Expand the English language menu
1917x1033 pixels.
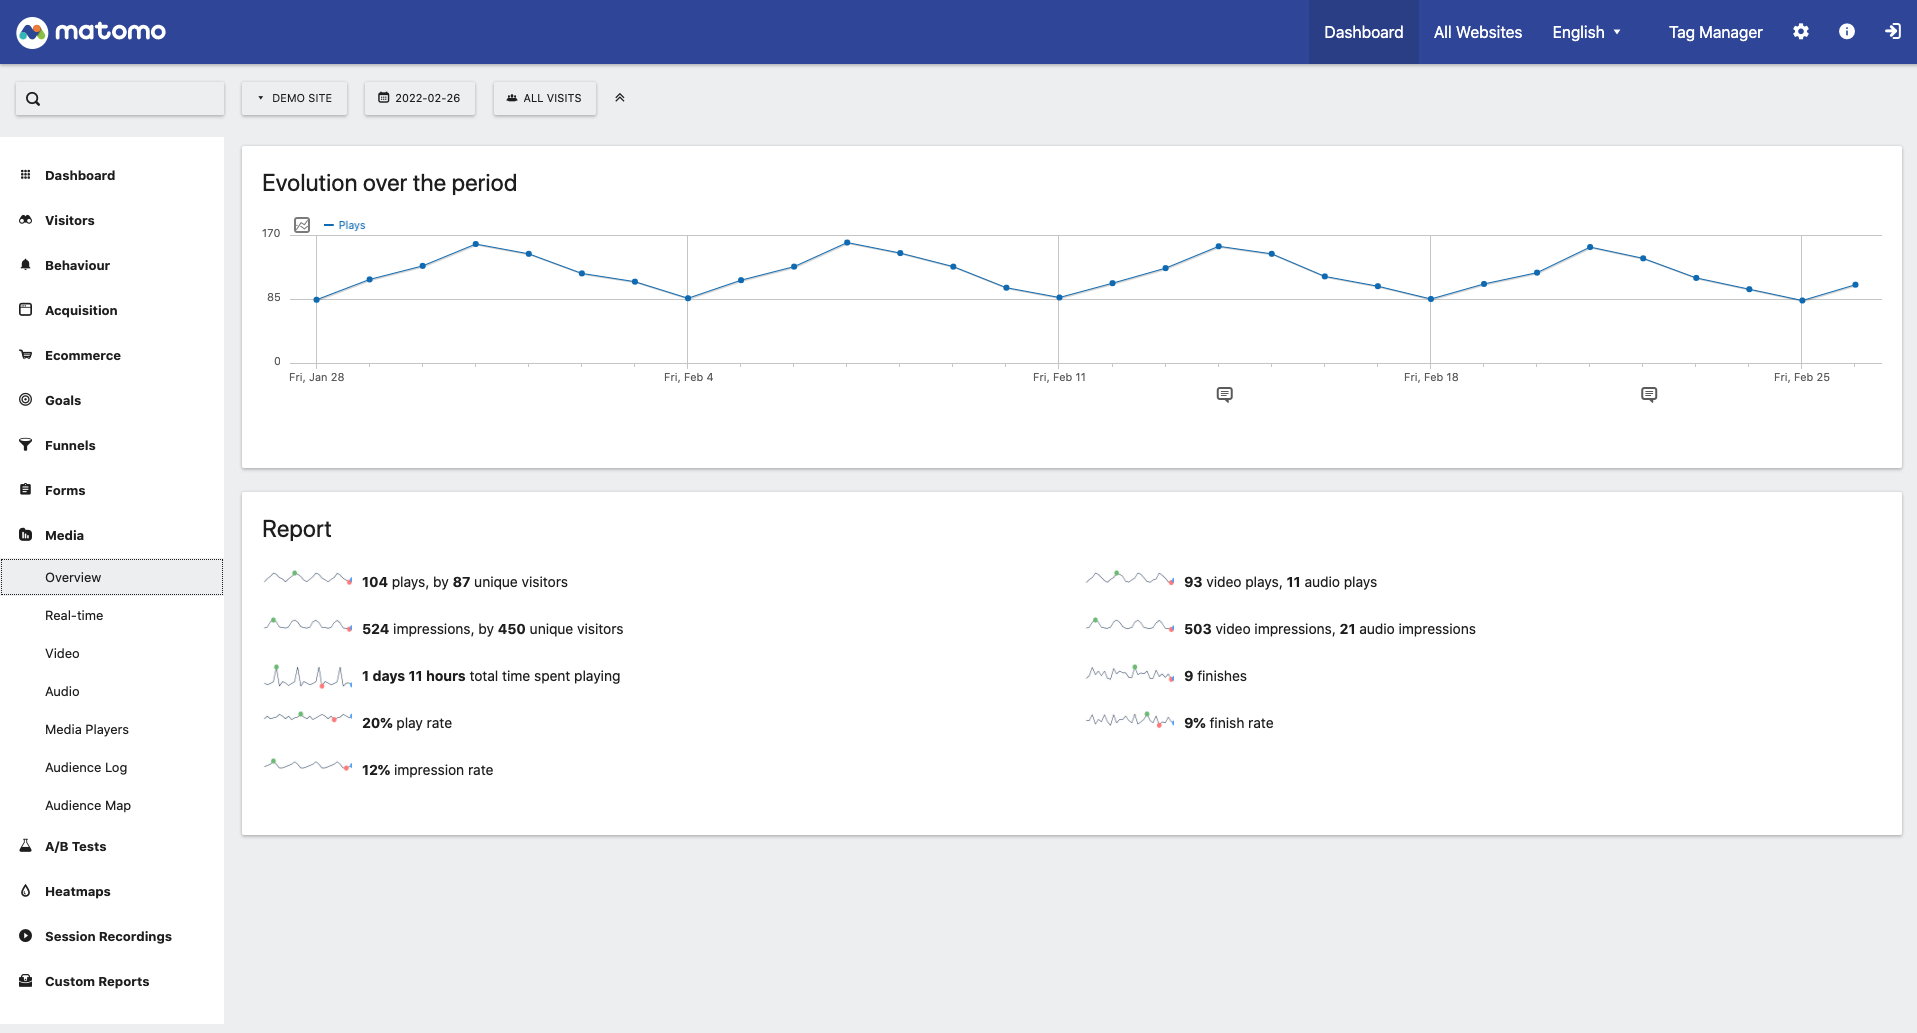tap(1586, 32)
